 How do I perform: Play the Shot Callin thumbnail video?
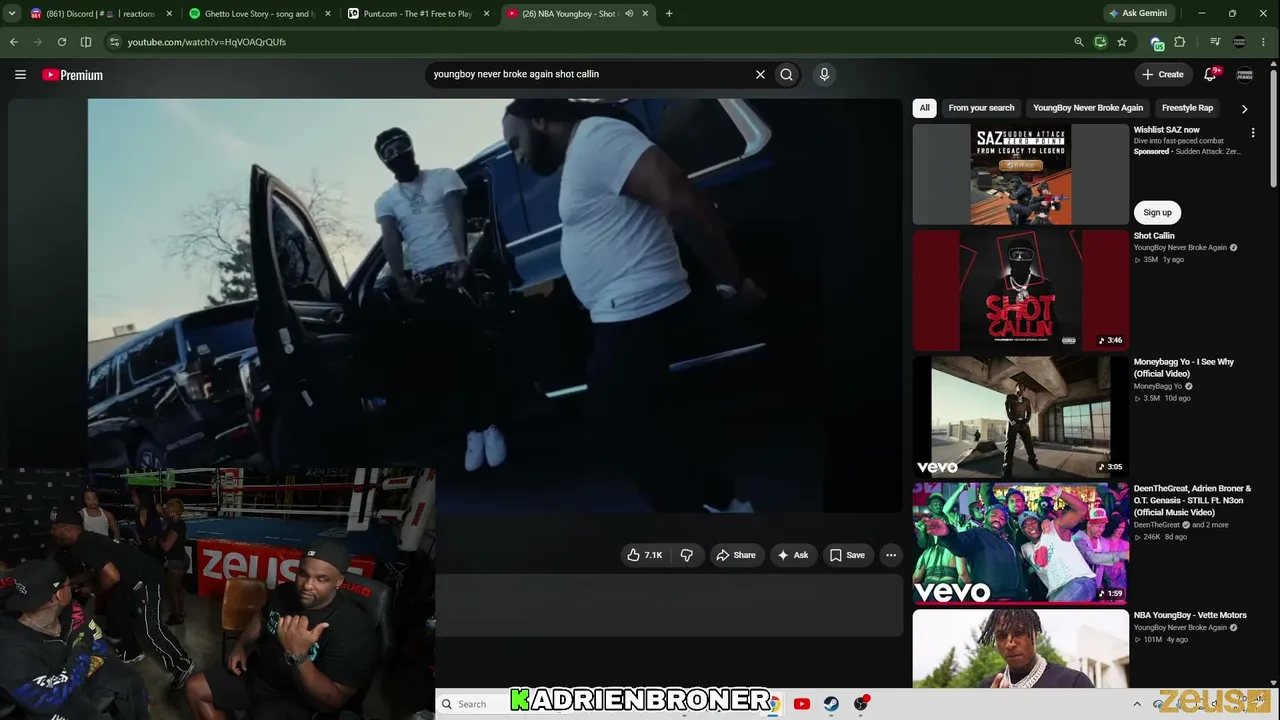(x=1020, y=290)
